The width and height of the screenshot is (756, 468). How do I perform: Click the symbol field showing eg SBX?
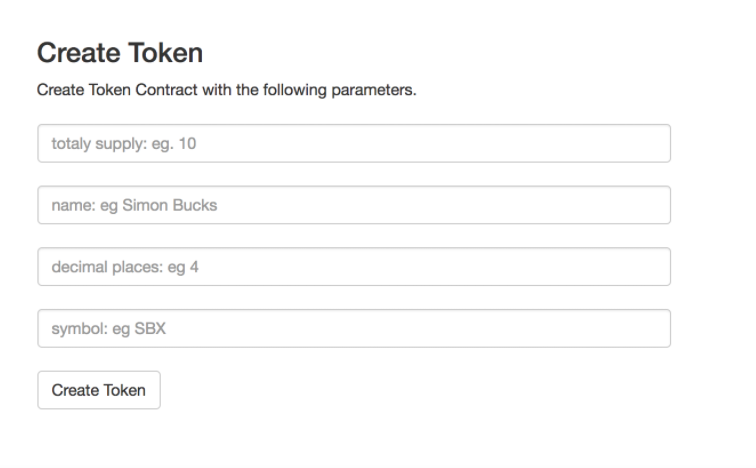pos(354,328)
